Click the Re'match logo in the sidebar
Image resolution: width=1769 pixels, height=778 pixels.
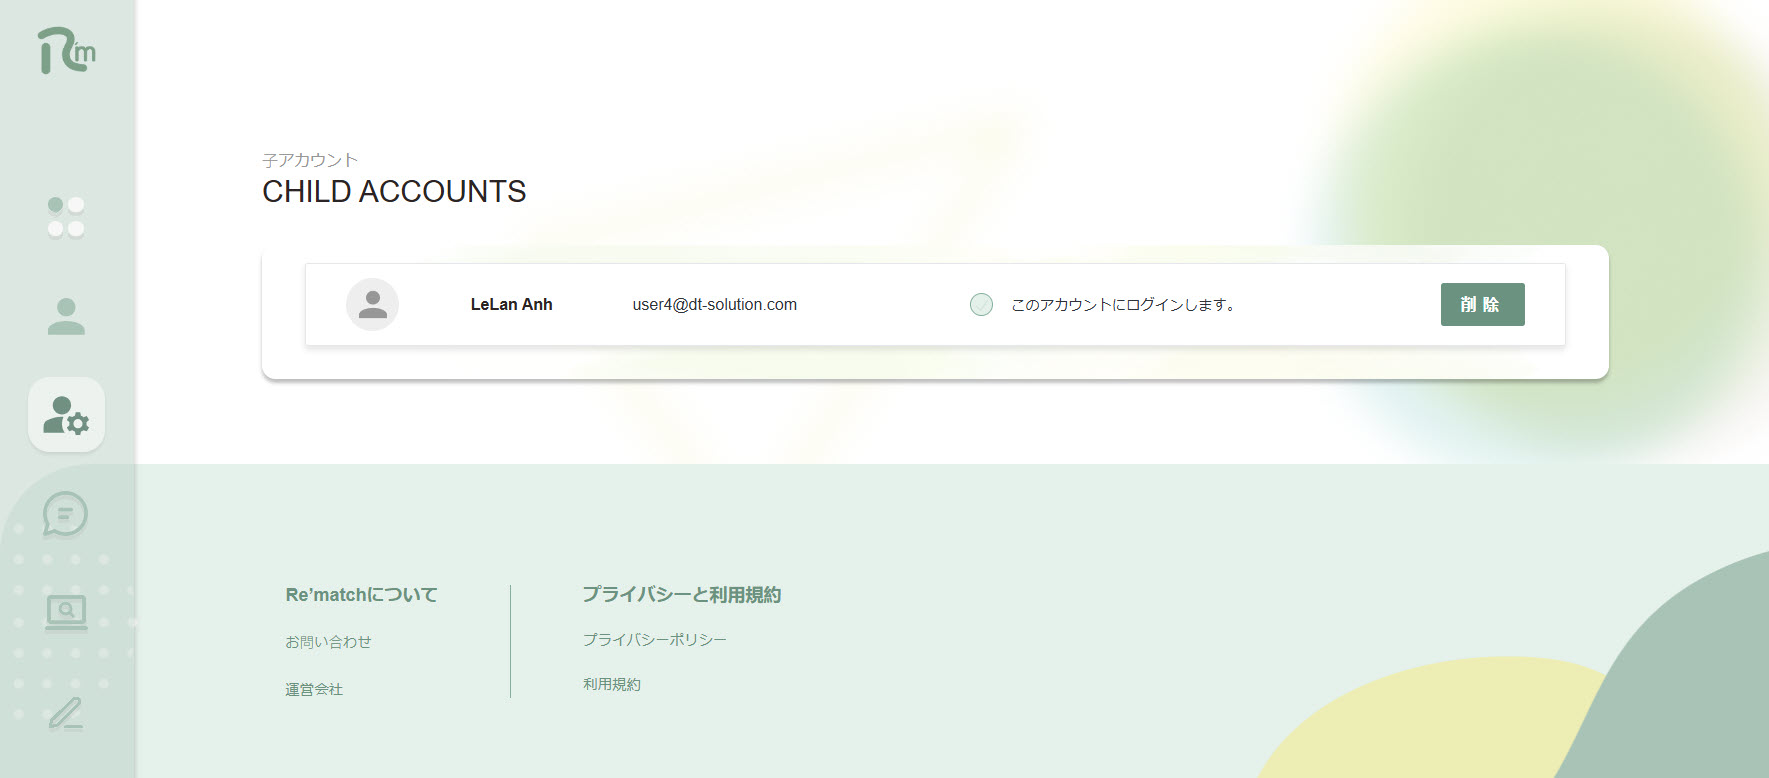pyautogui.click(x=66, y=51)
